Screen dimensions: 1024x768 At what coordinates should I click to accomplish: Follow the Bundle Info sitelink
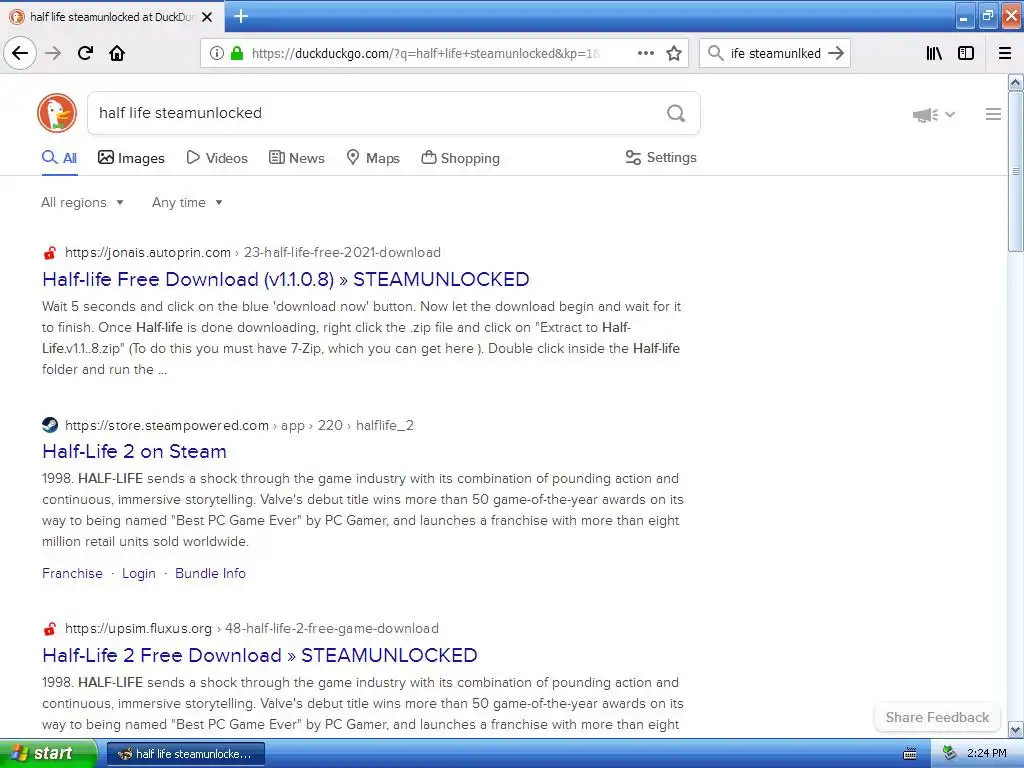[210, 573]
